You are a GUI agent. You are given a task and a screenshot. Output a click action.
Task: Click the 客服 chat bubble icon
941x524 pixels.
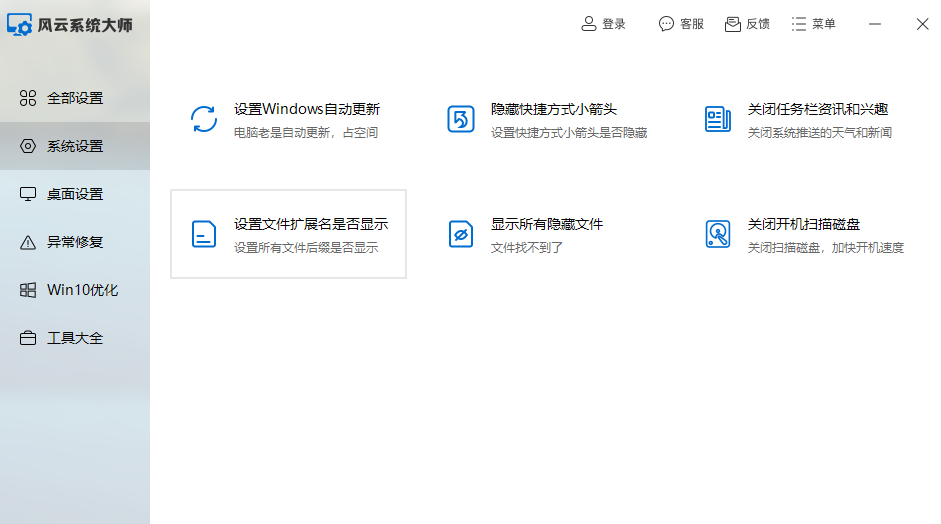point(666,23)
